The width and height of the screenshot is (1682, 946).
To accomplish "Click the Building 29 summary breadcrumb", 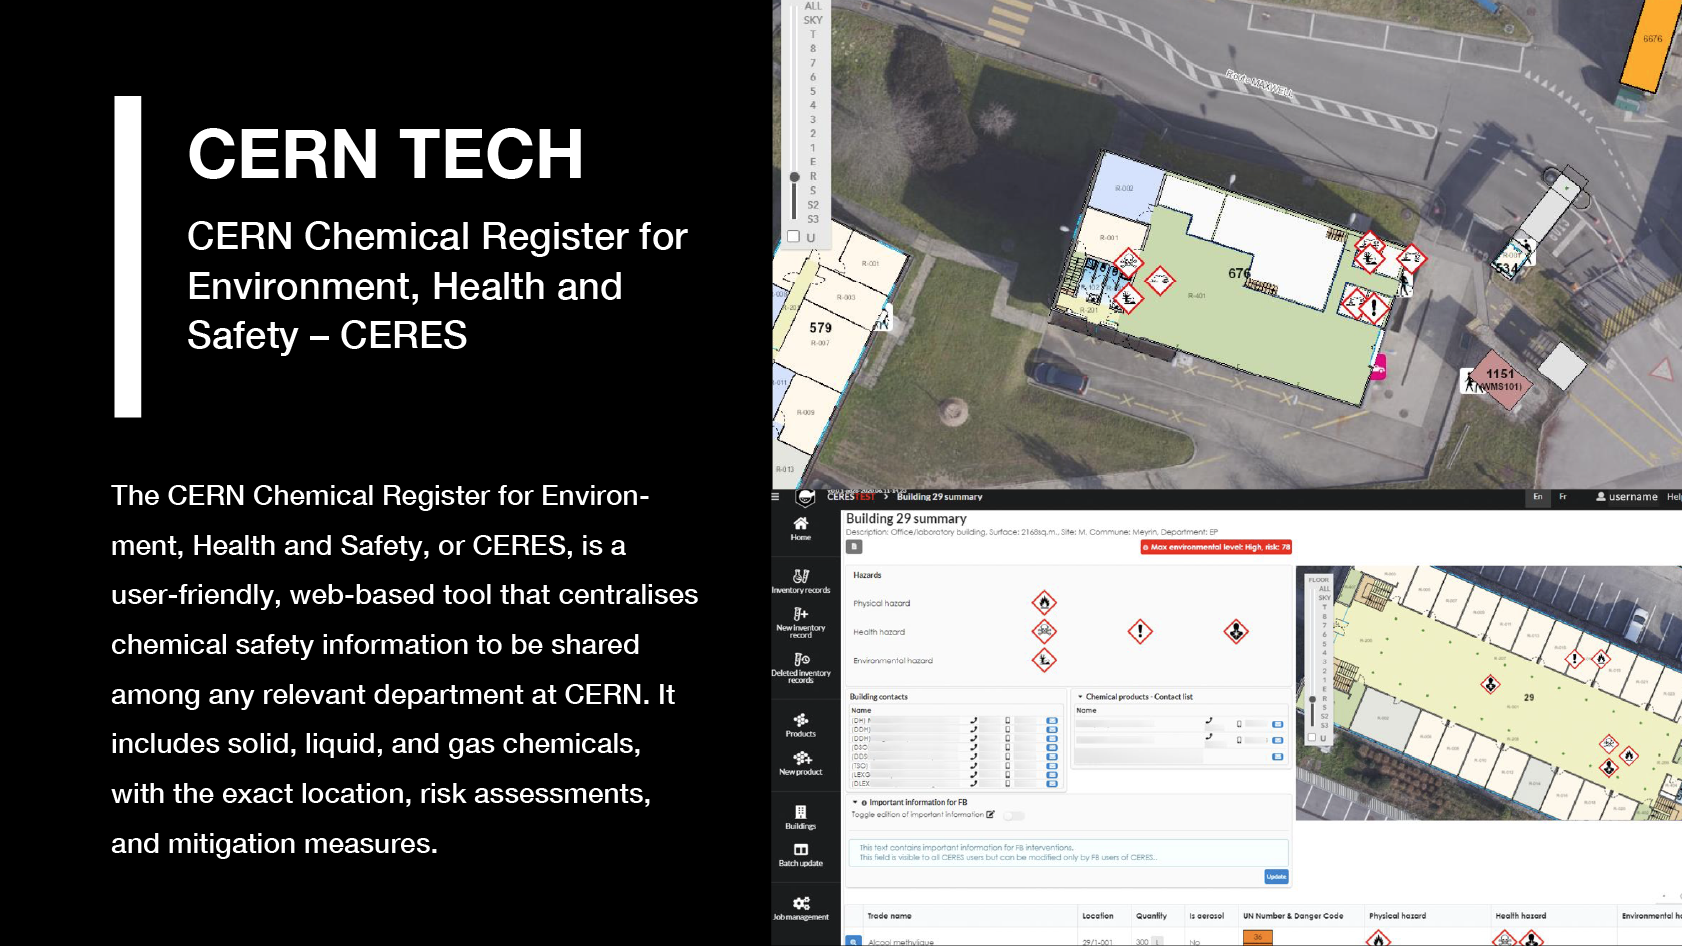I will click(x=939, y=497).
